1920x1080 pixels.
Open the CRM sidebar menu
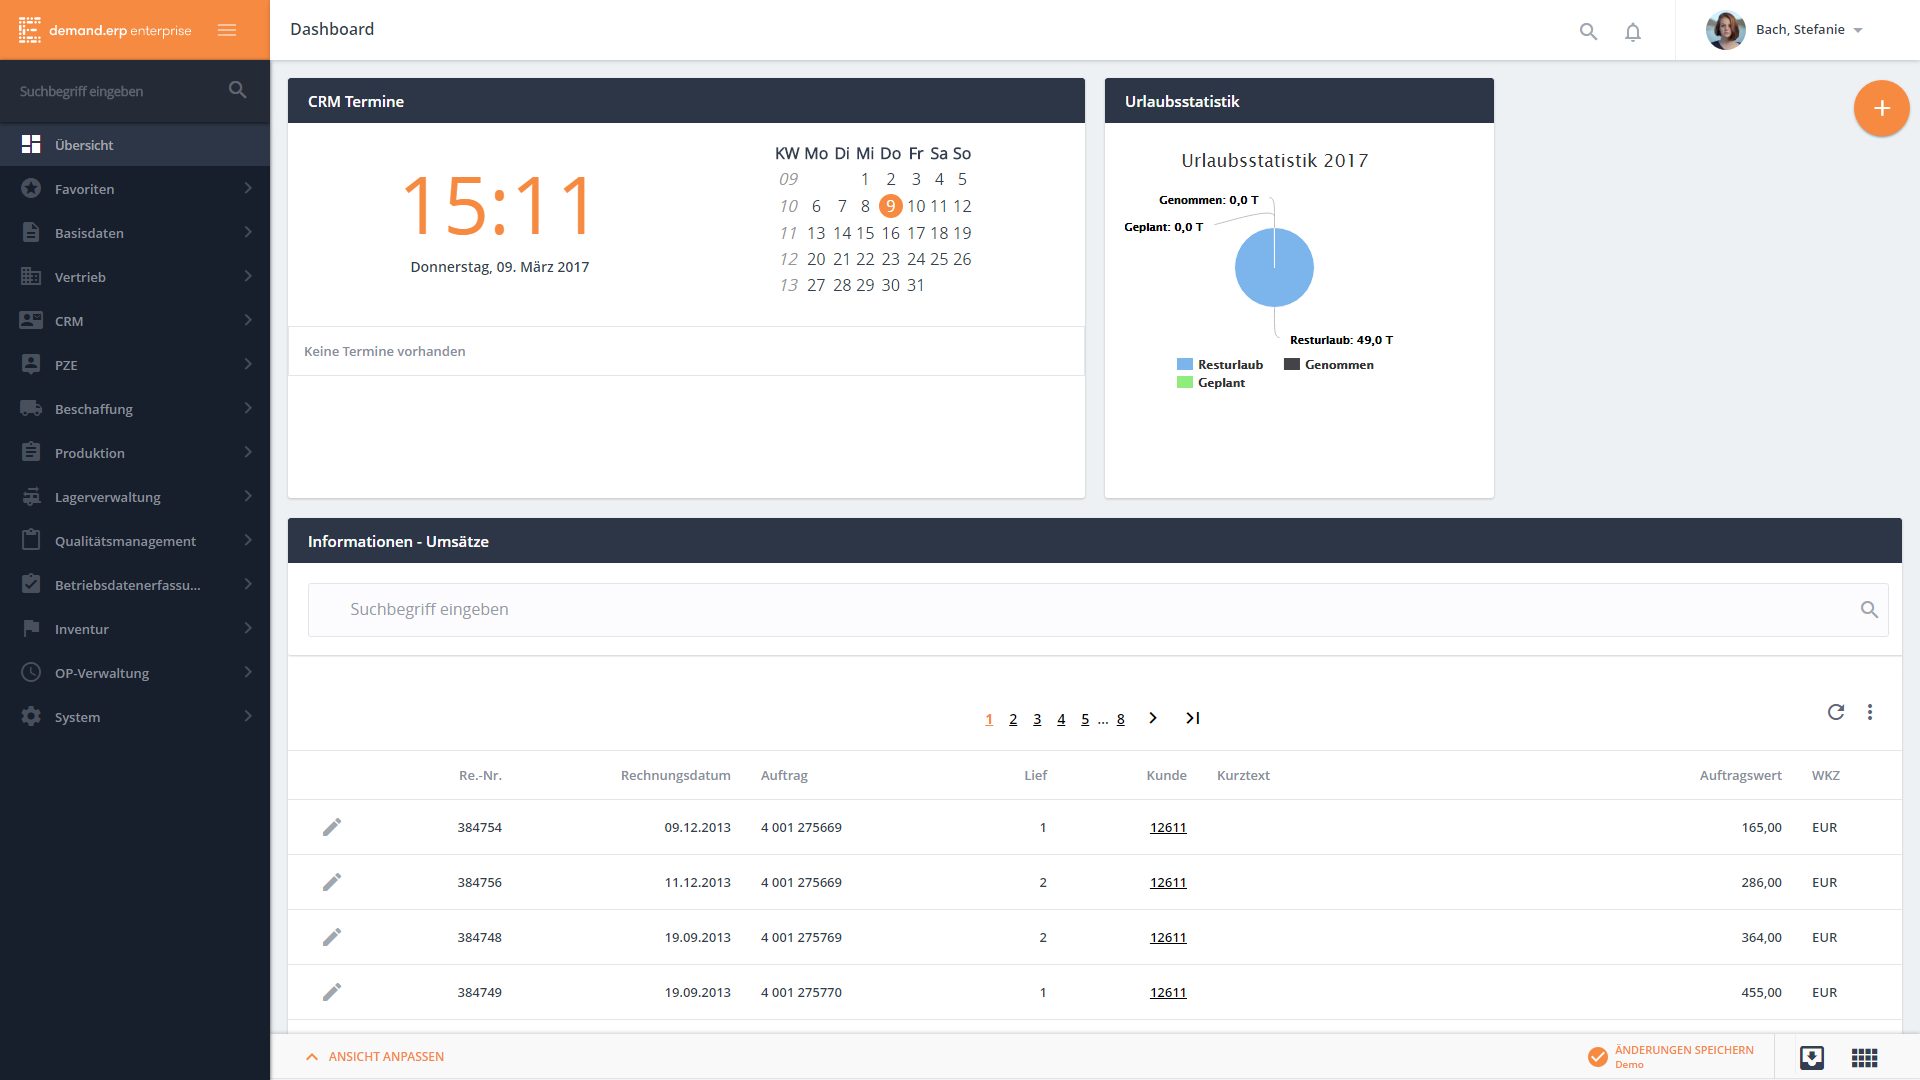pyautogui.click(x=135, y=321)
